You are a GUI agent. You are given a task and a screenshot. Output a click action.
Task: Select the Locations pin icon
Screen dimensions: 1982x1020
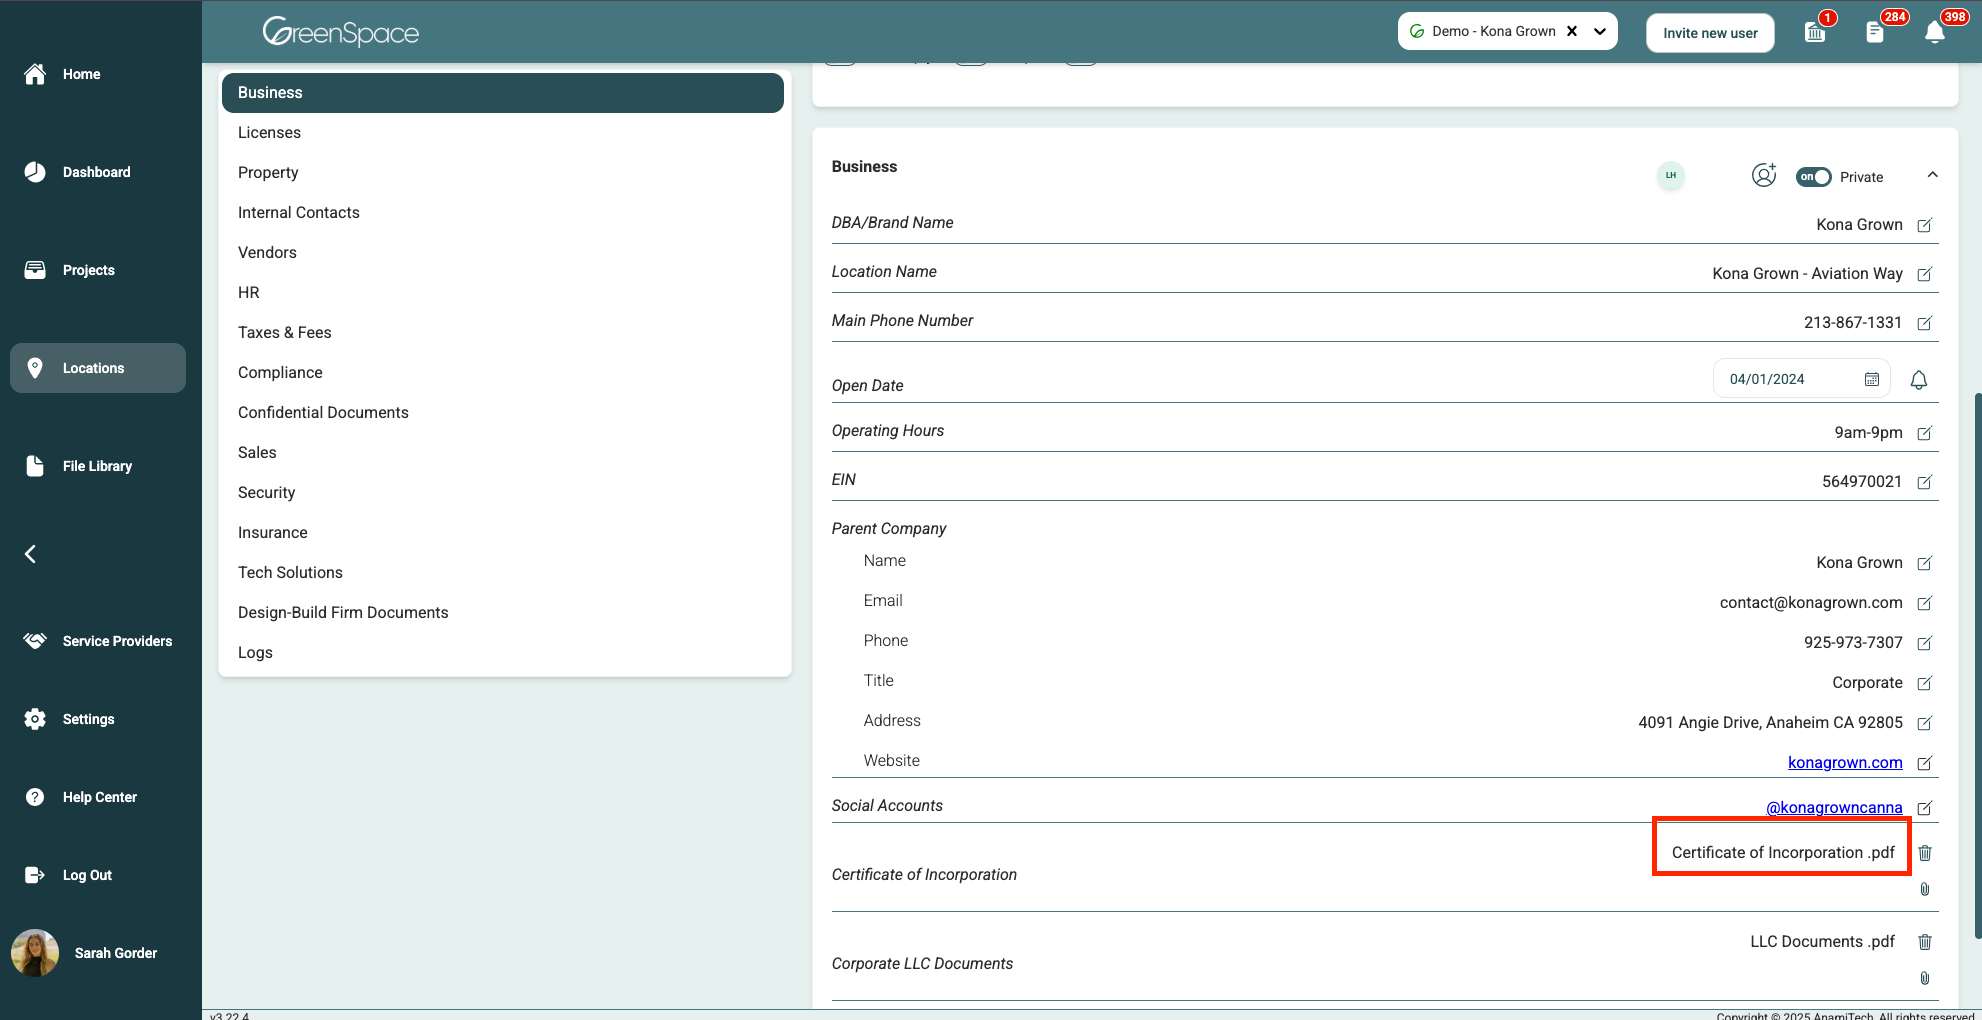click(x=35, y=368)
